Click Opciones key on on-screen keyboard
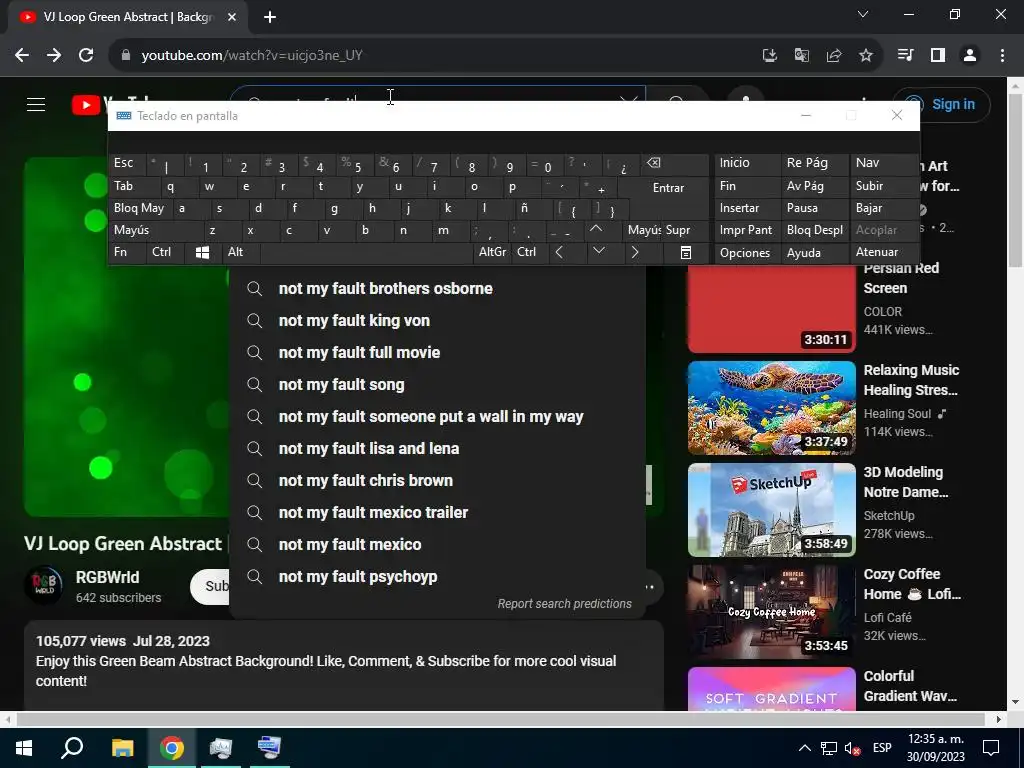This screenshot has height=768, width=1024. pyautogui.click(x=747, y=253)
